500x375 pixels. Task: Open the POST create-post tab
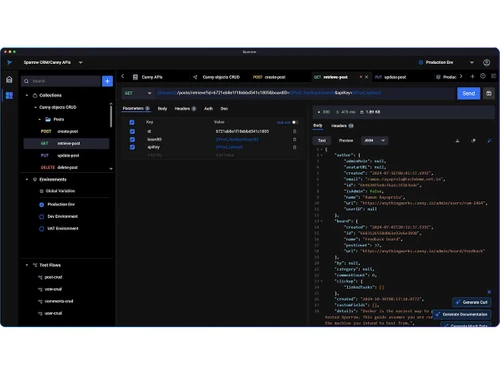click(x=269, y=77)
